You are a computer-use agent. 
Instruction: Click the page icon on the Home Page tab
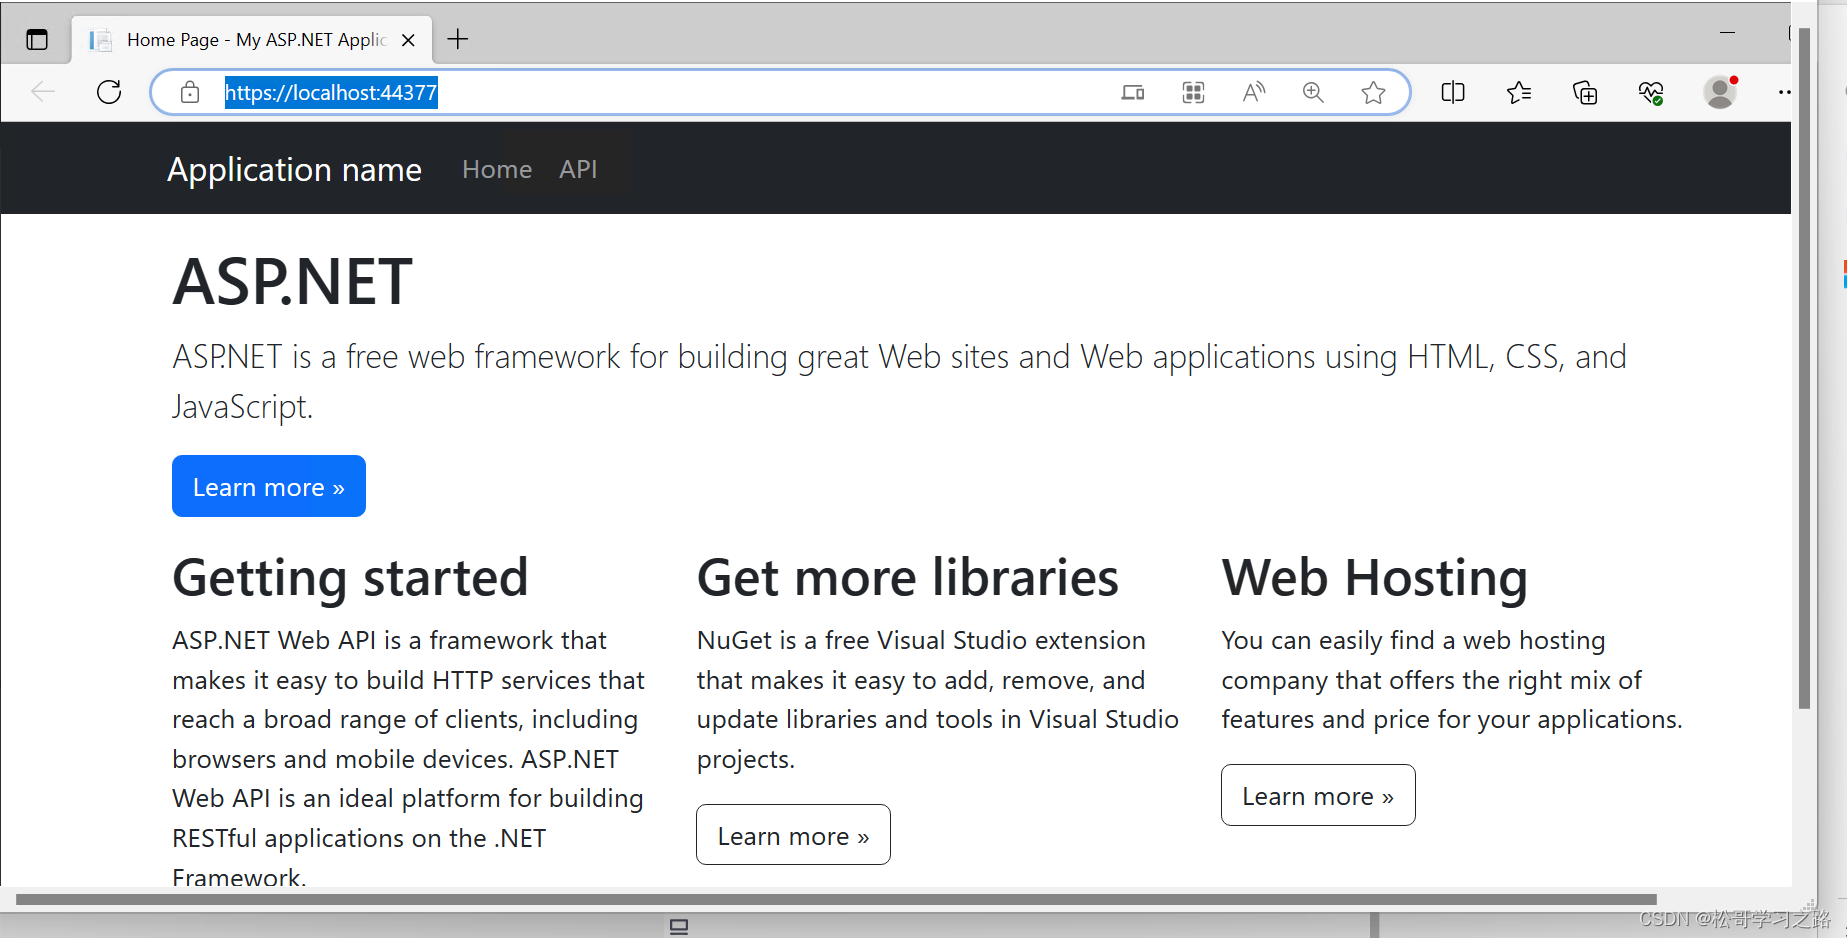pos(100,40)
